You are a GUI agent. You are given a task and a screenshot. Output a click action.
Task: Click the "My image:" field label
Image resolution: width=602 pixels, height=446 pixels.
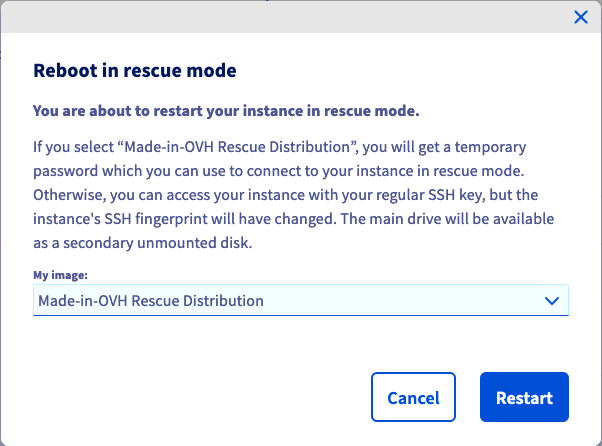point(62,275)
